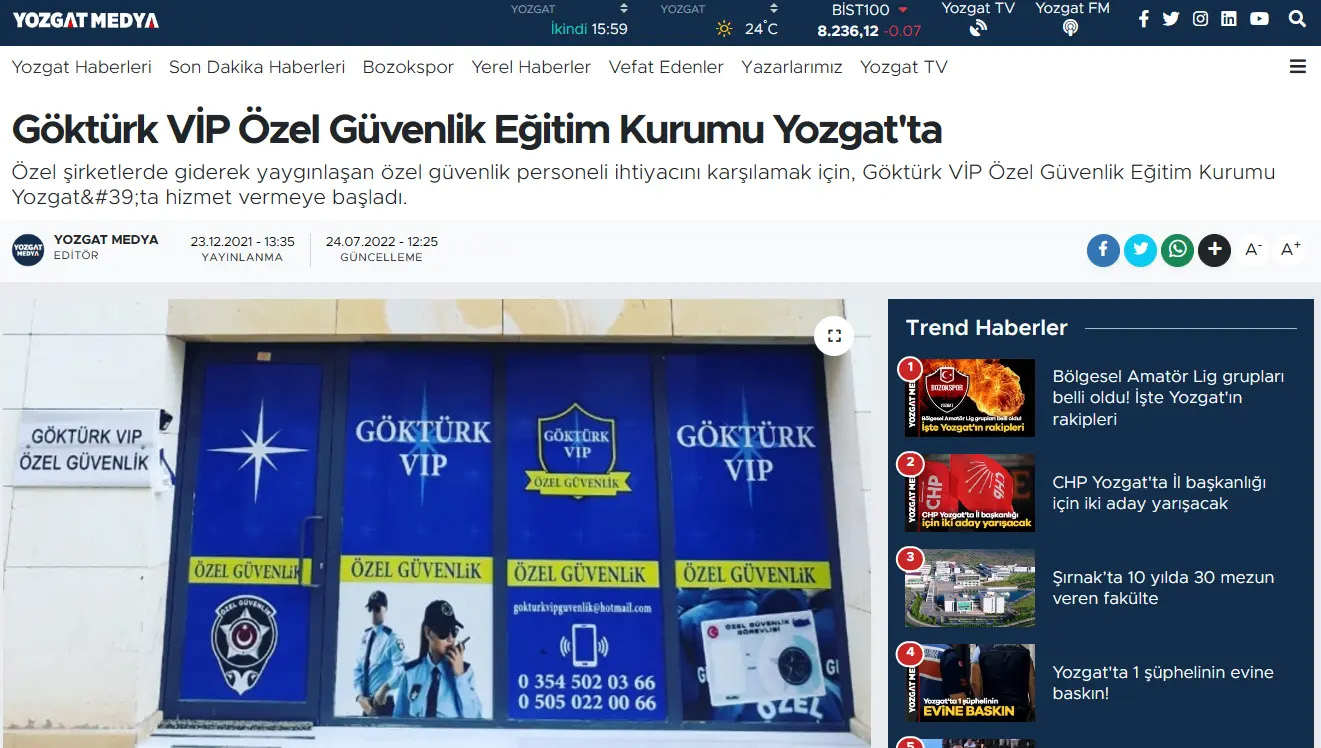1321x748 pixels.
Task: Open CHP Yozgat'ta İl başkanlığı news link
Action: click(1159, 493)
